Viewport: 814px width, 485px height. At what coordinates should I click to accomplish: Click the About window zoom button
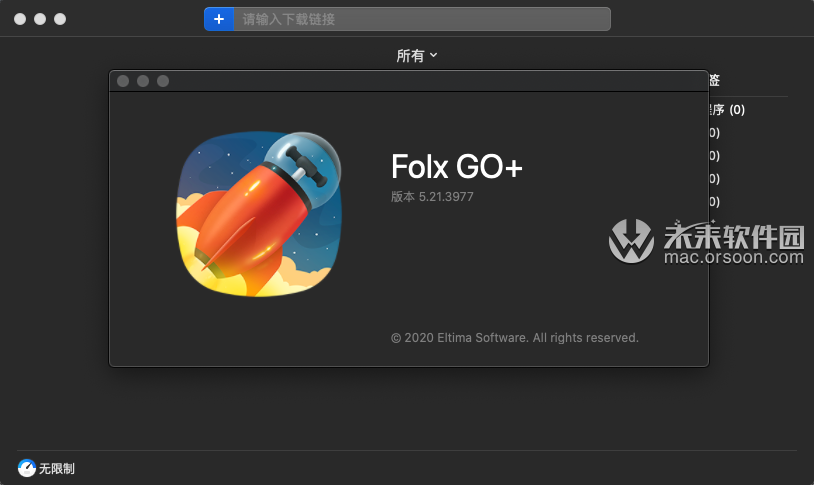[x=163, y=81]
